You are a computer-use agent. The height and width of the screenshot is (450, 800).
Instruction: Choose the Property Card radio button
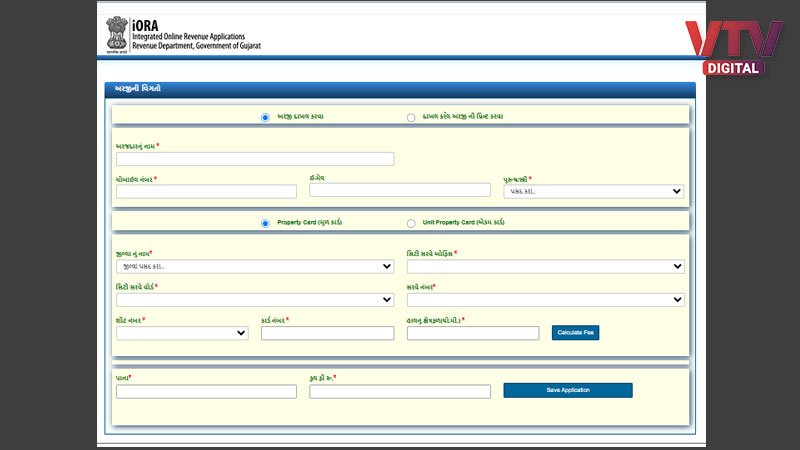click(265, 223)
